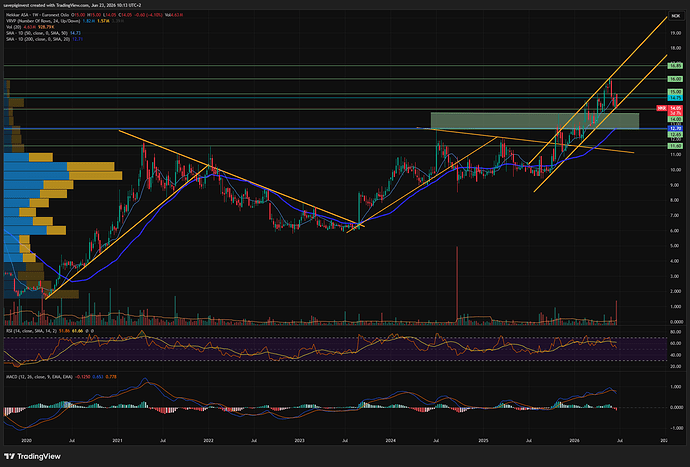Select the RSI (14, close) pane legend

pos(31,330)
